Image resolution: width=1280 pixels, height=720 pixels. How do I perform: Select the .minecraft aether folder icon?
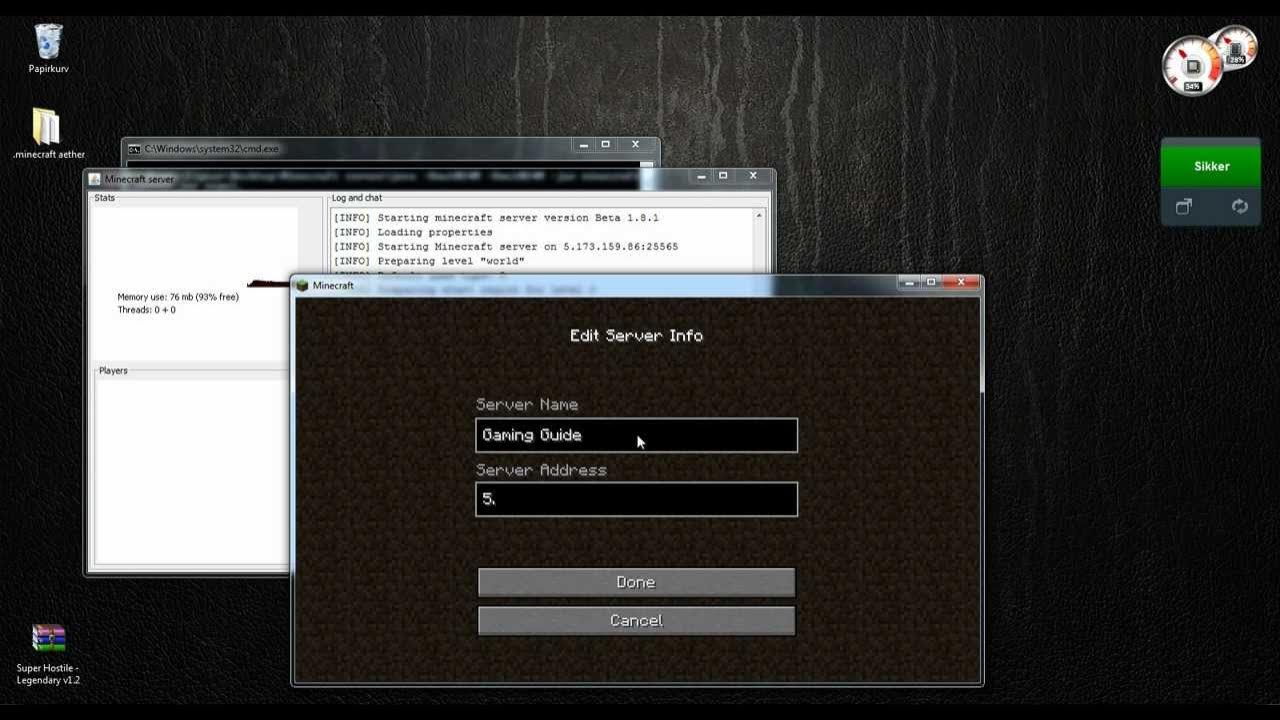[x=48, y=134]
